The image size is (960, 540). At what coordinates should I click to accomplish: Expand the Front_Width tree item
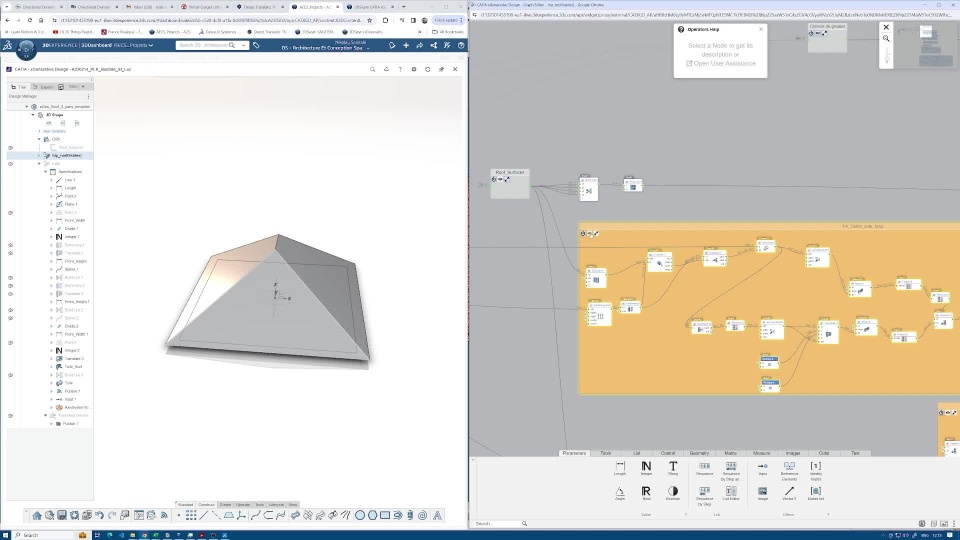pos(51,220)
